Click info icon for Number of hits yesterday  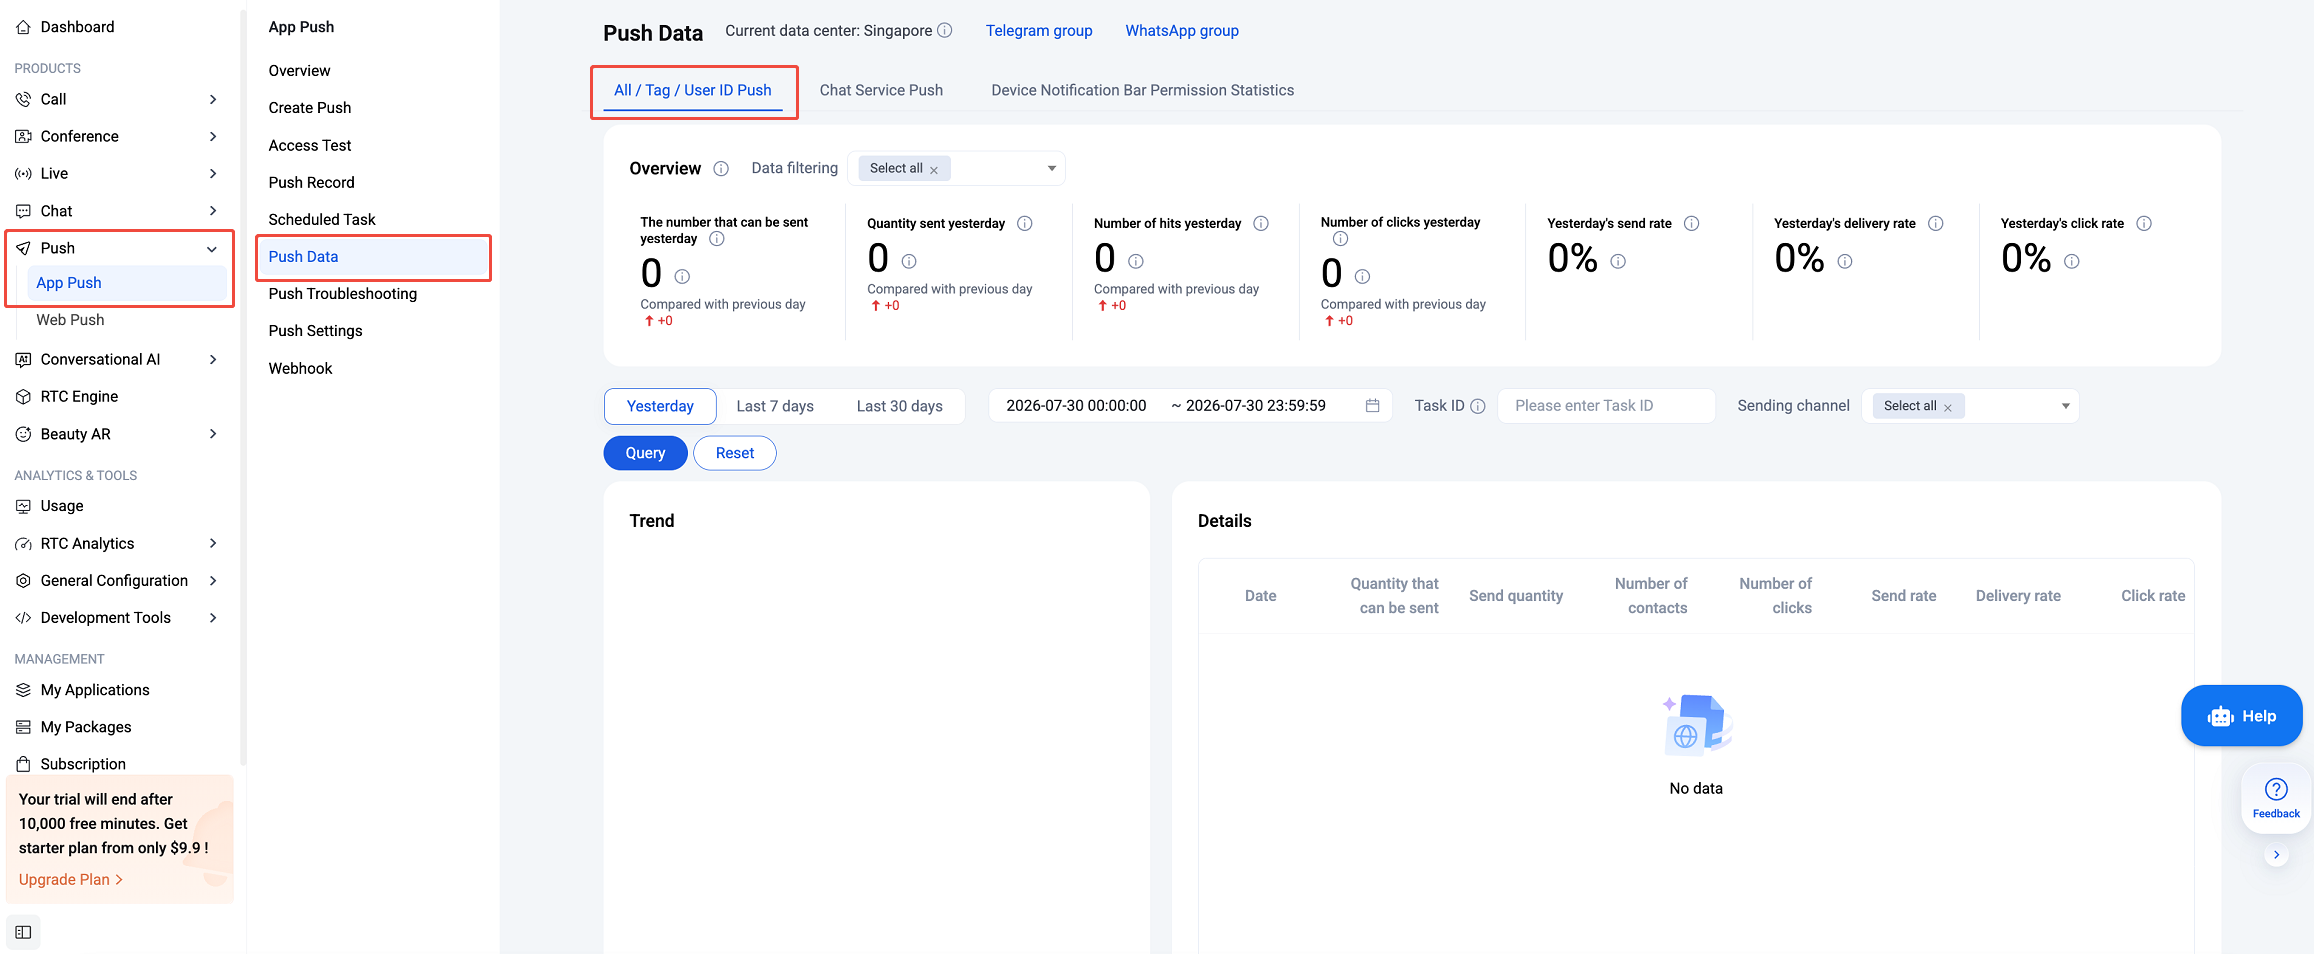[1261, 223]
